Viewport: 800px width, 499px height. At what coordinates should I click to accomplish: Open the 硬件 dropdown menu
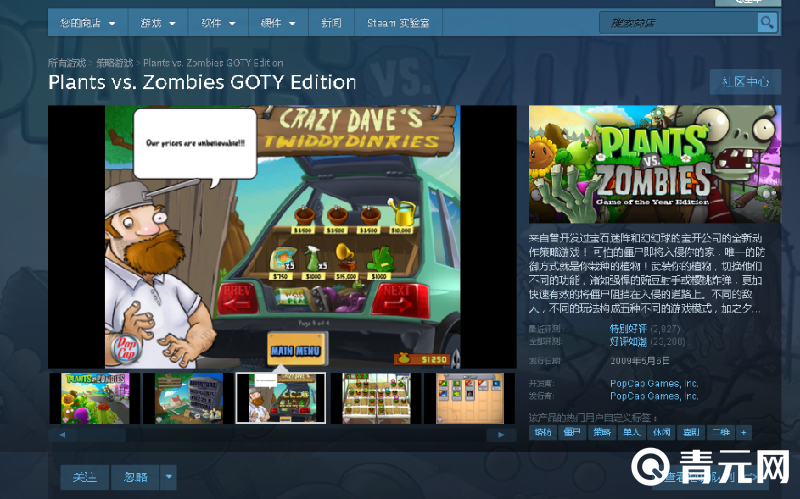point(278,23)
